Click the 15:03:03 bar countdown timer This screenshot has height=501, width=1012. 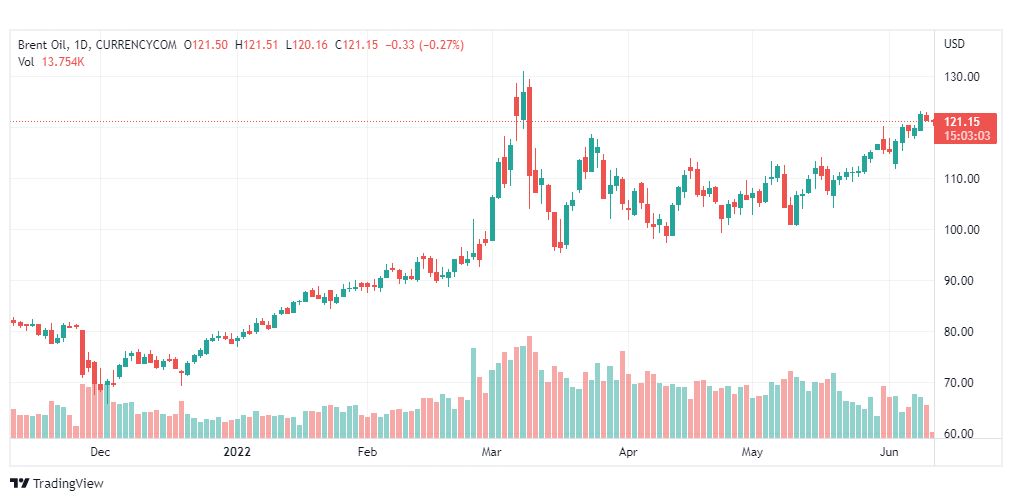965,135
